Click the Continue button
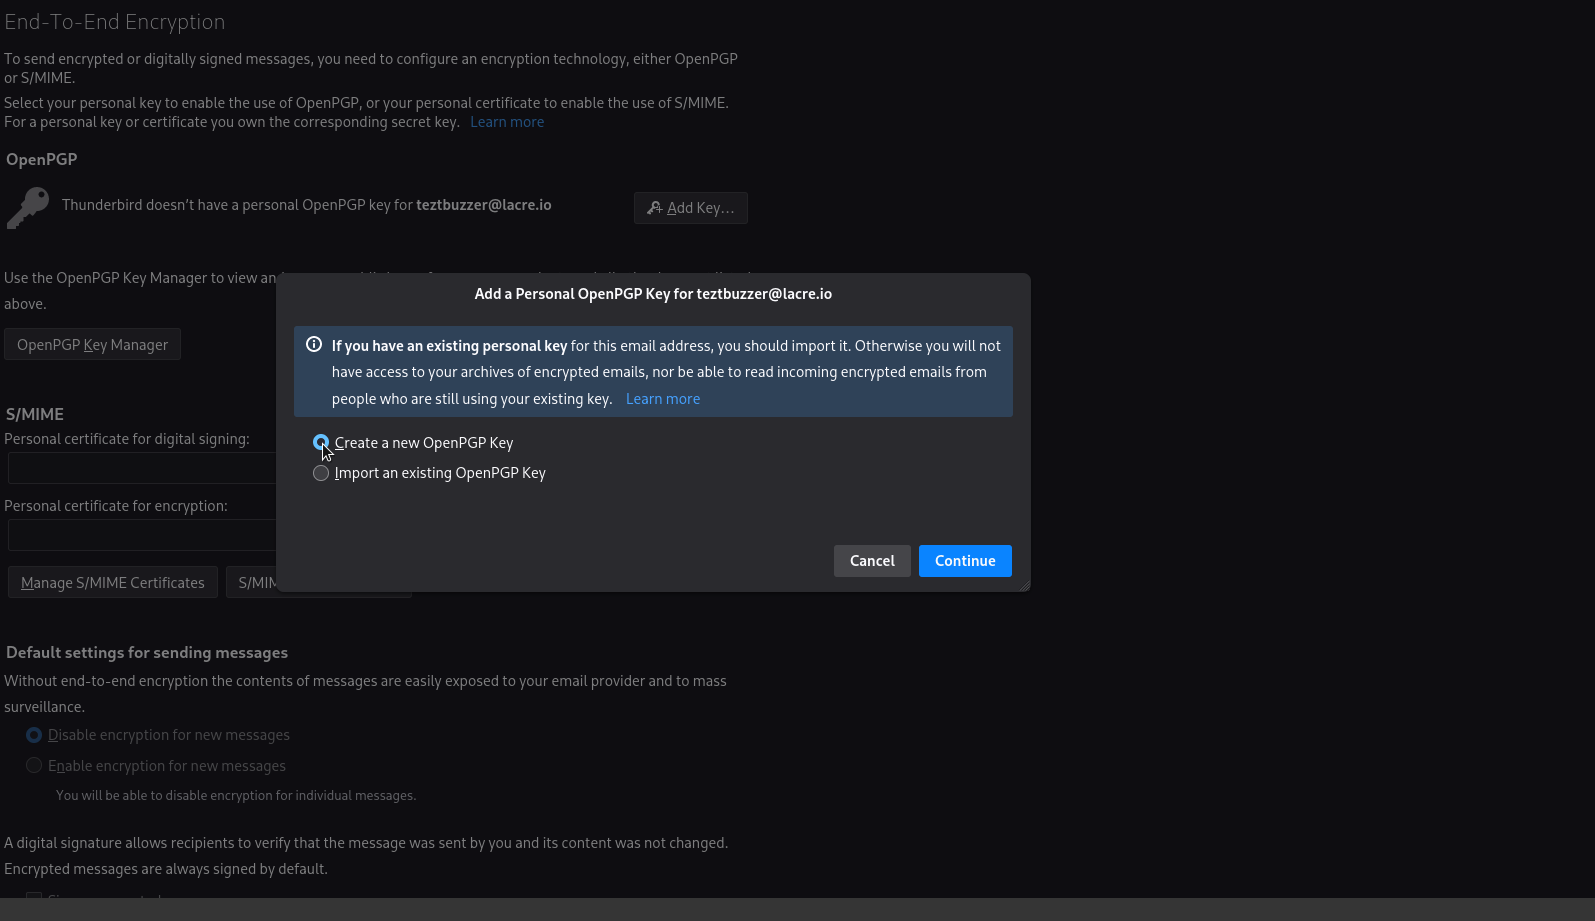Screen dimensions: 1595x921 965,561
